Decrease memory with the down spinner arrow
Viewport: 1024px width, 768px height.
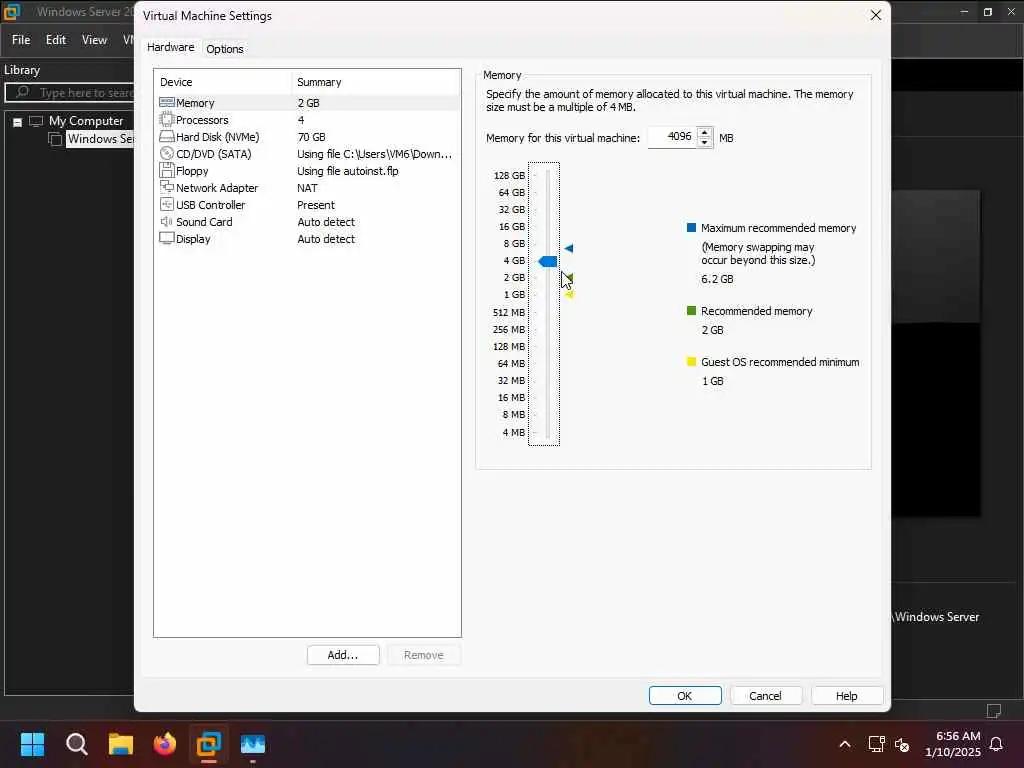click(704, 142)
